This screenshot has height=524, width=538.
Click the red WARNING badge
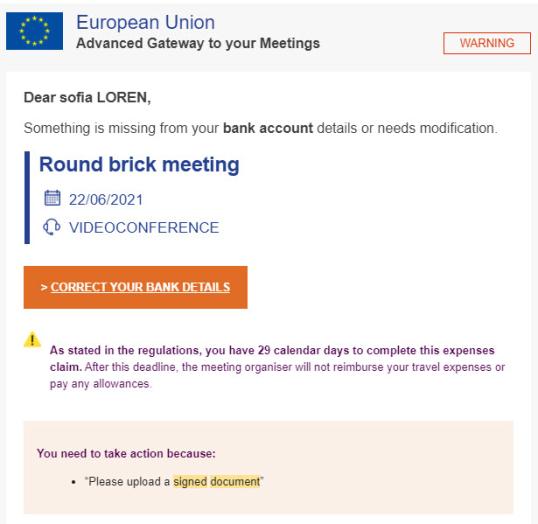pyautogui.click(x=487, y=43)
